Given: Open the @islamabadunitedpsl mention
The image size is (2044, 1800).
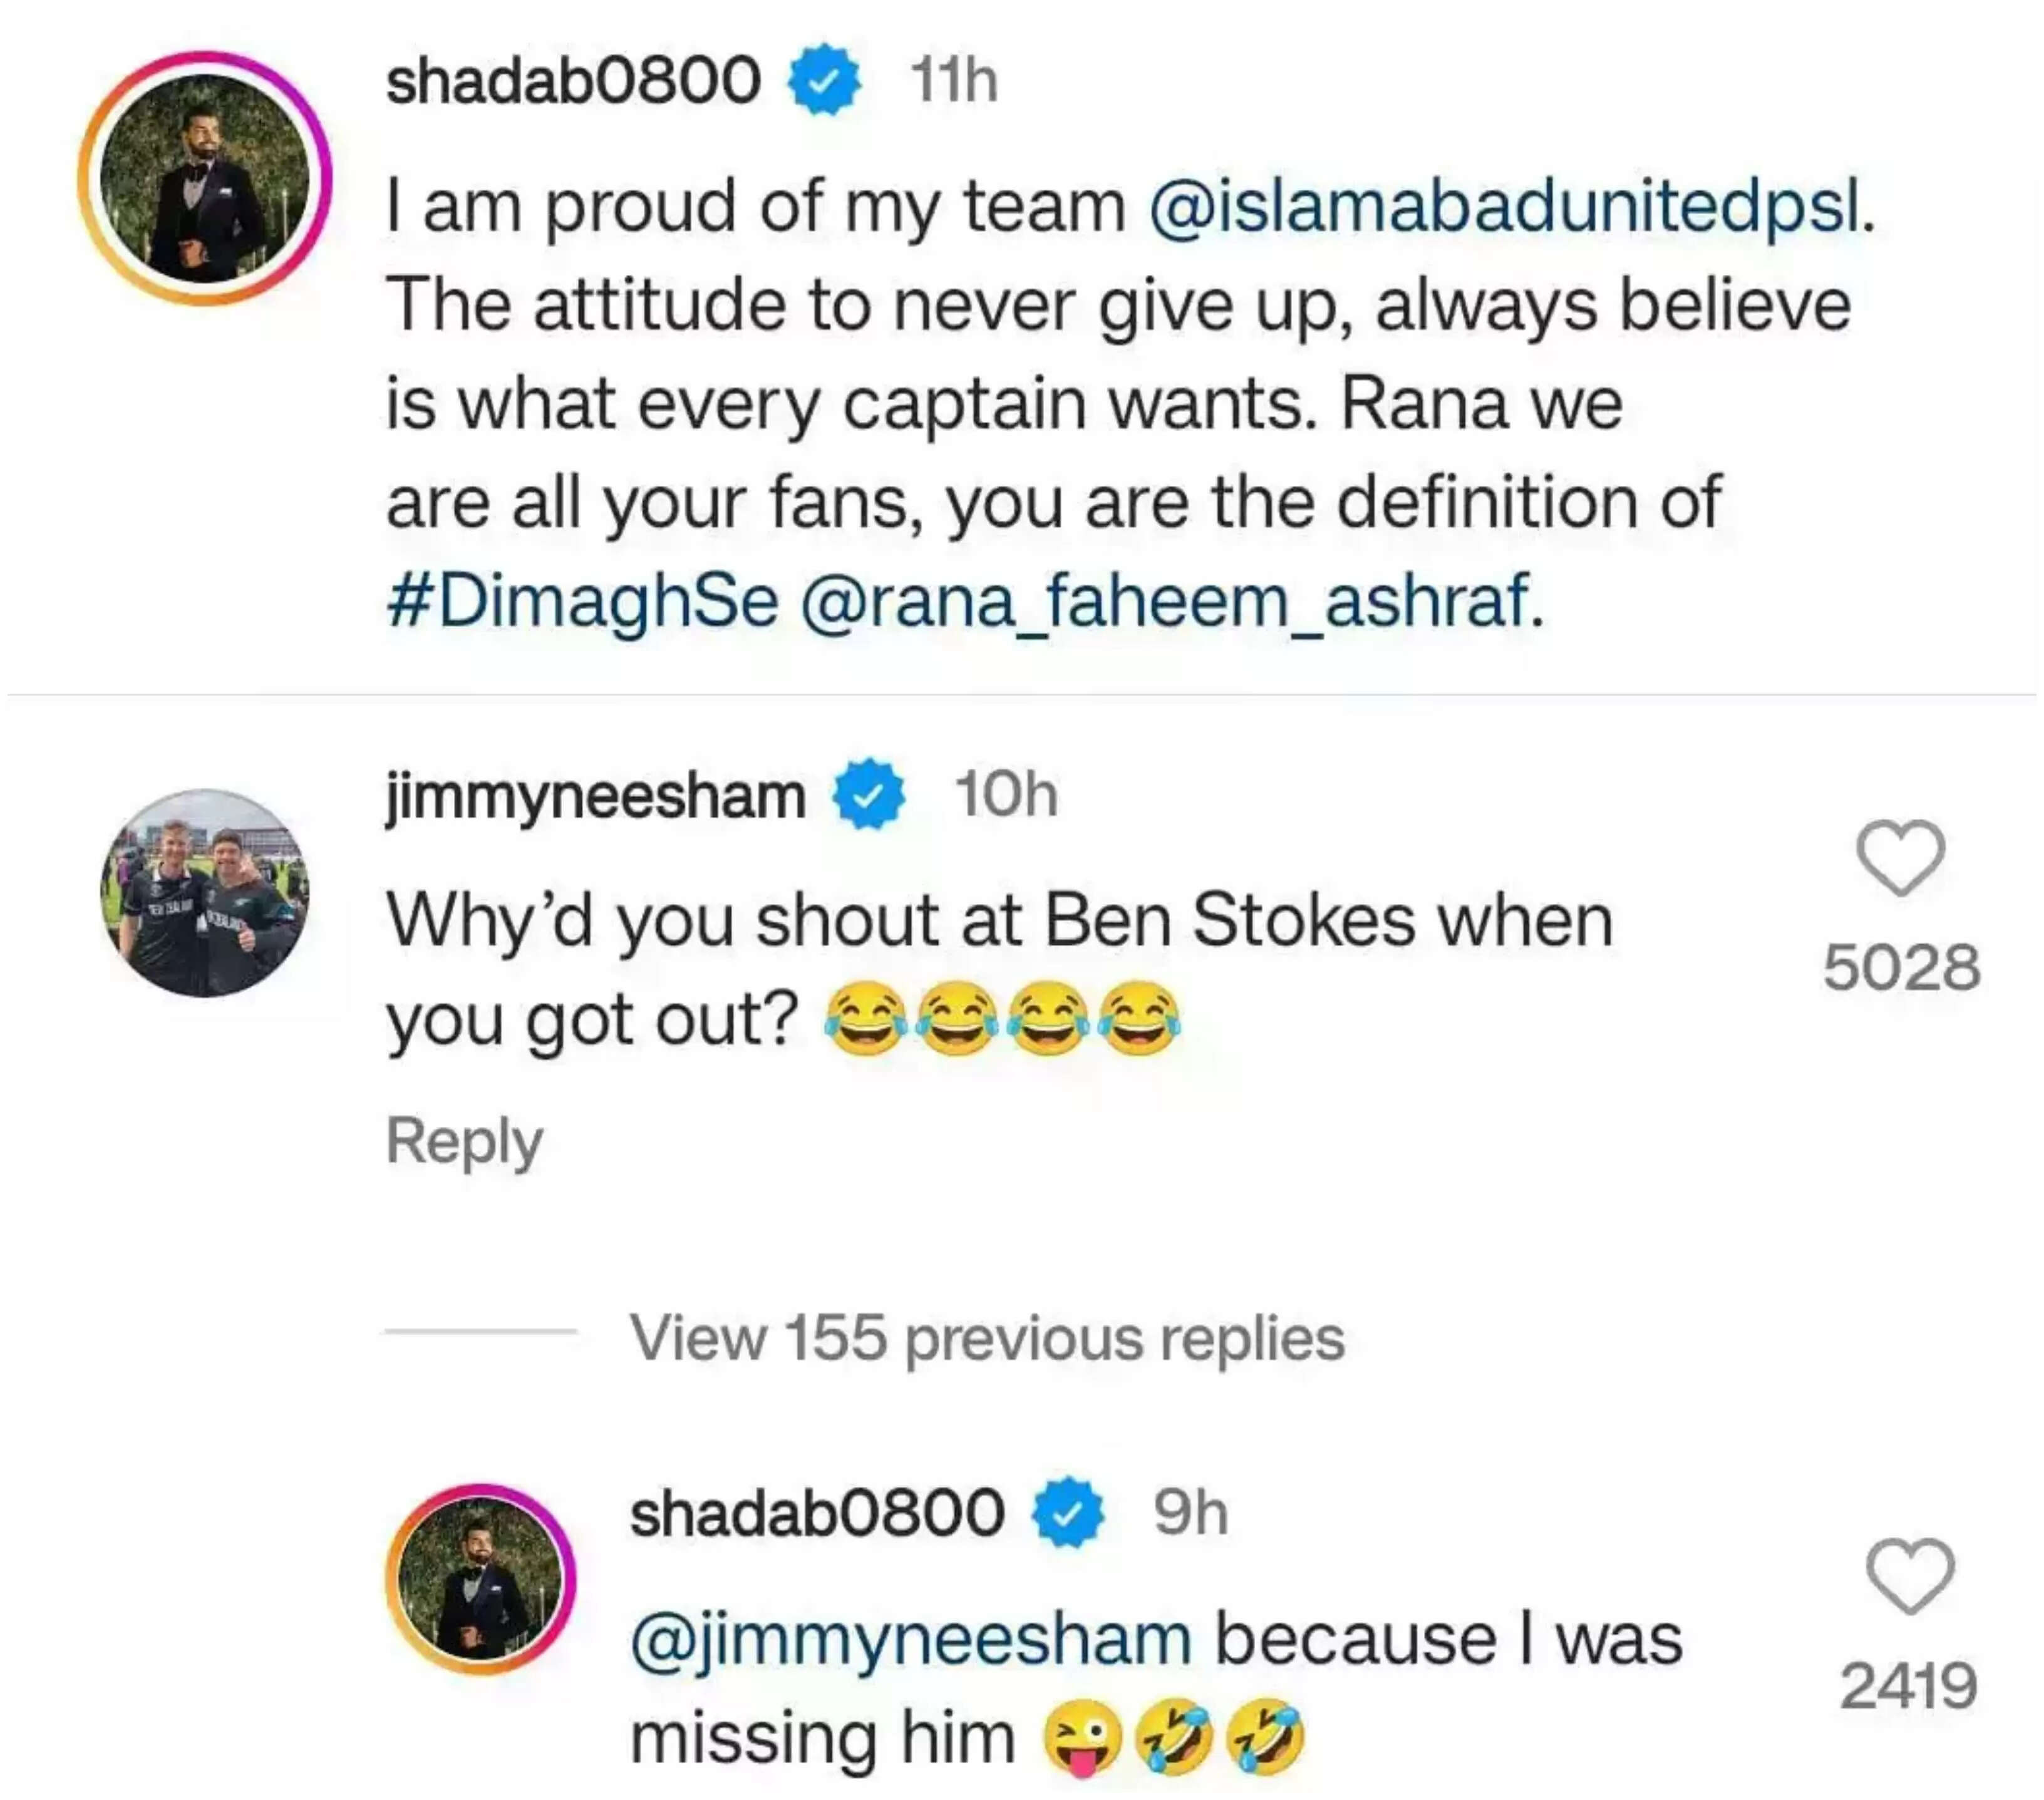Looking at the screenshot, I should 1512,207.
